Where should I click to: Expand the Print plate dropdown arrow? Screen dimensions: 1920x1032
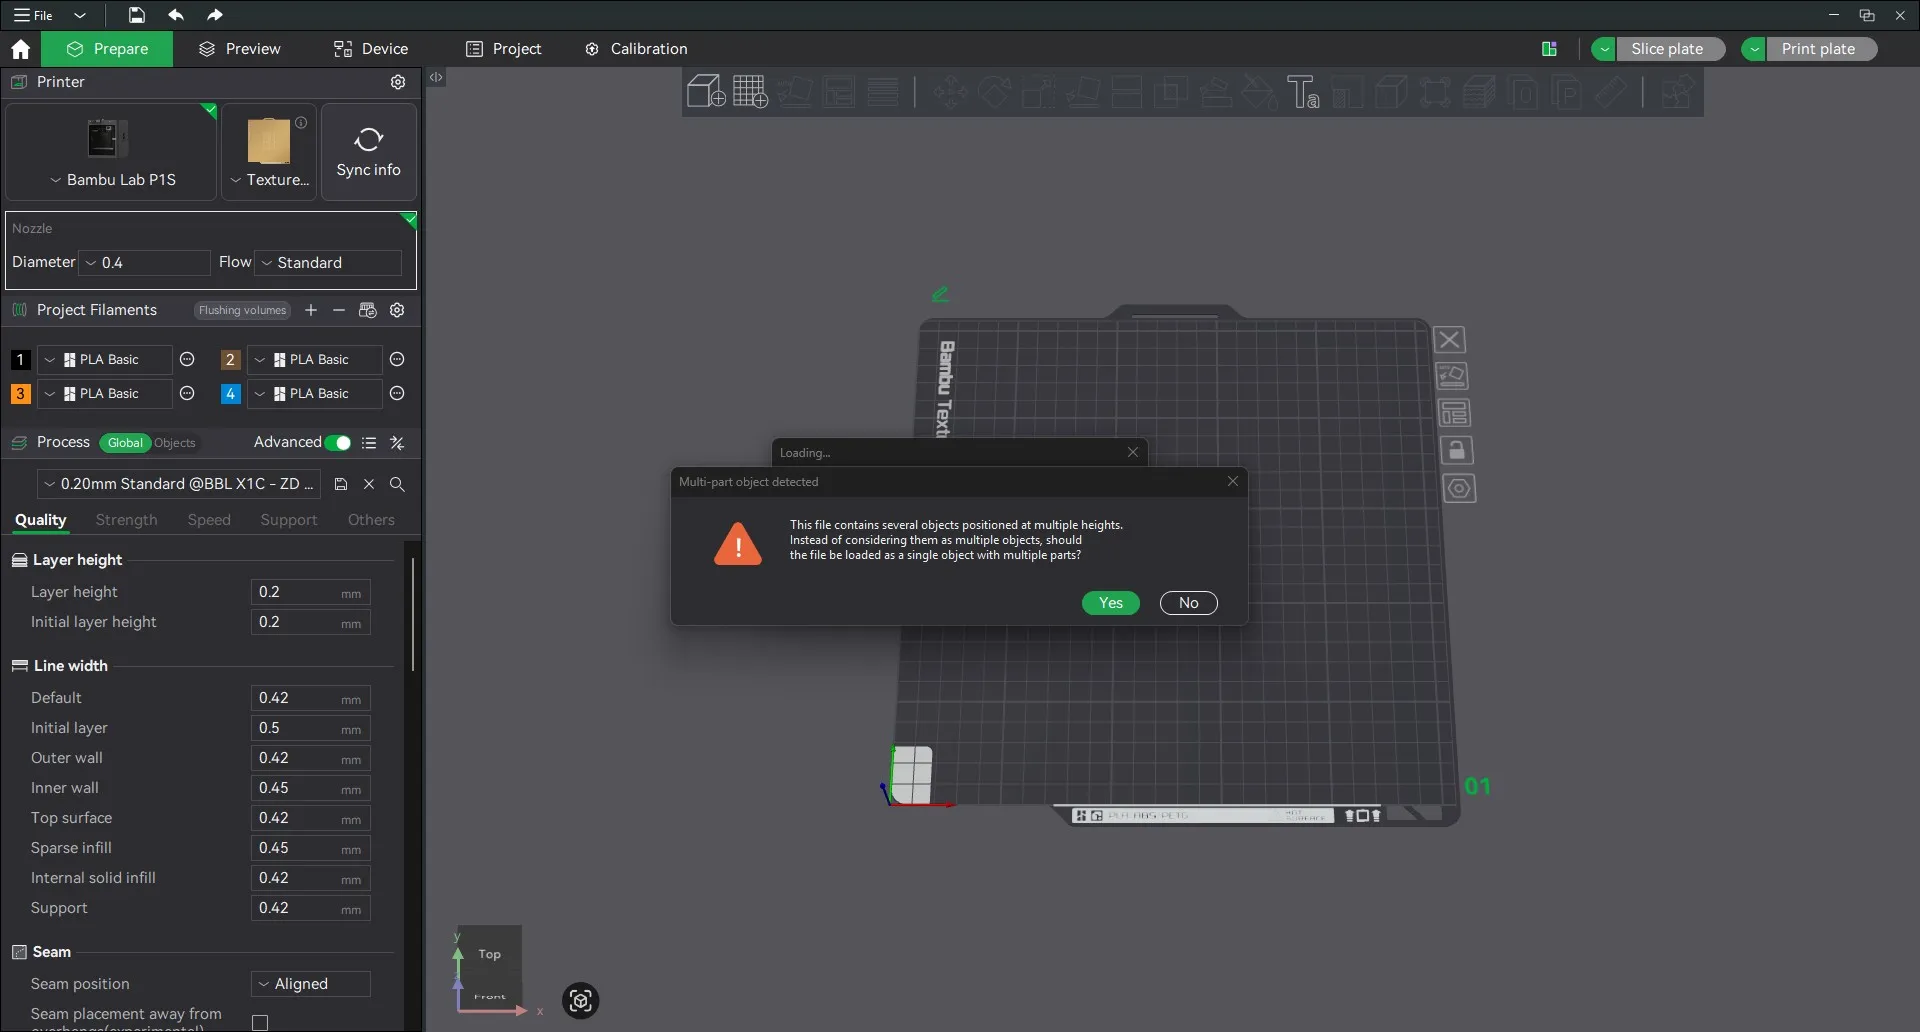pos(1754,49)
